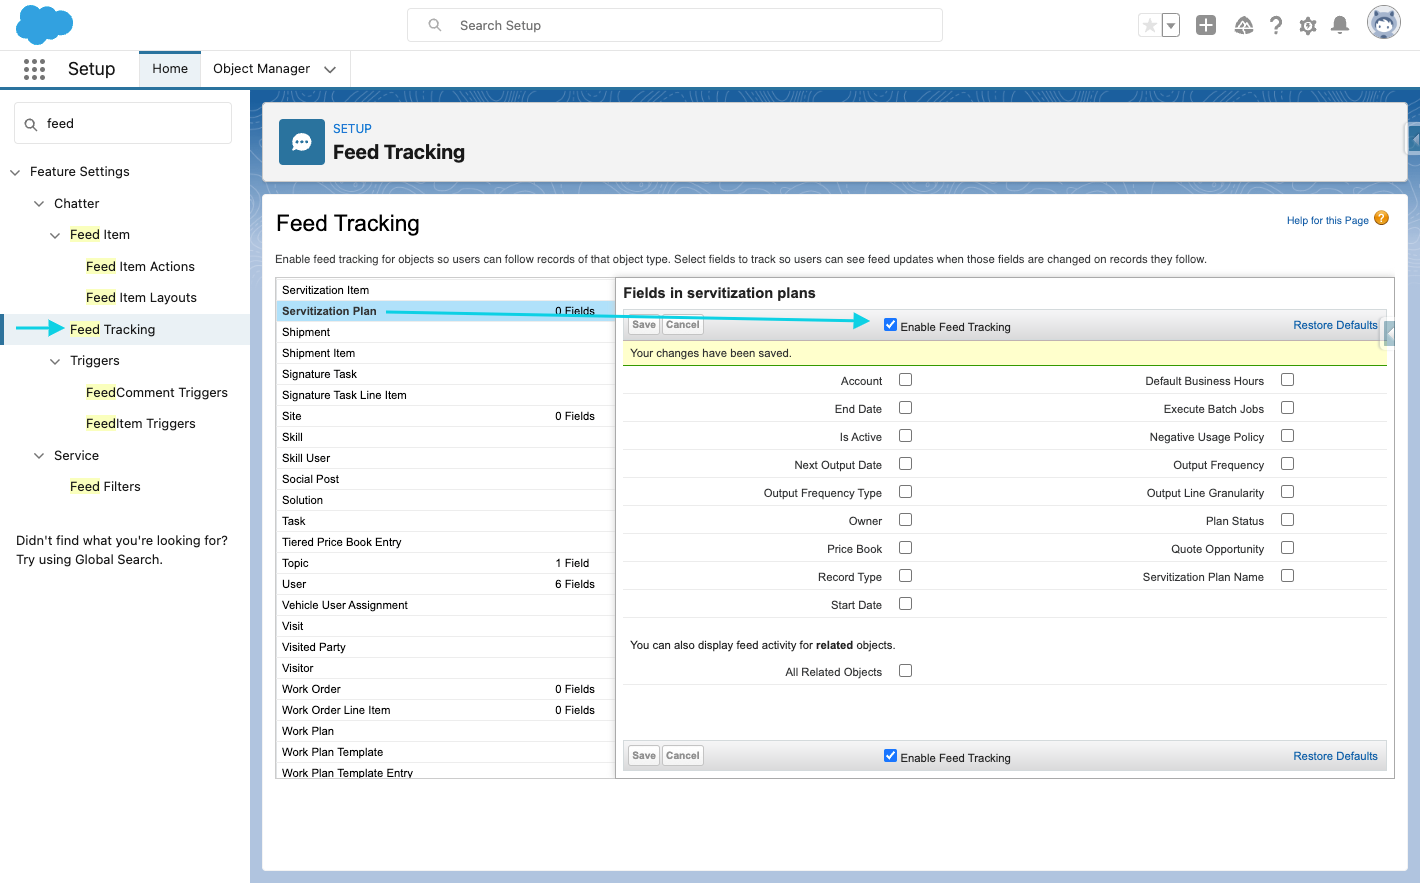This screenshot has height=883, width=1420.
Task: Open Feed Item Actions in sidebar
Action: click(x=140, y=267)
